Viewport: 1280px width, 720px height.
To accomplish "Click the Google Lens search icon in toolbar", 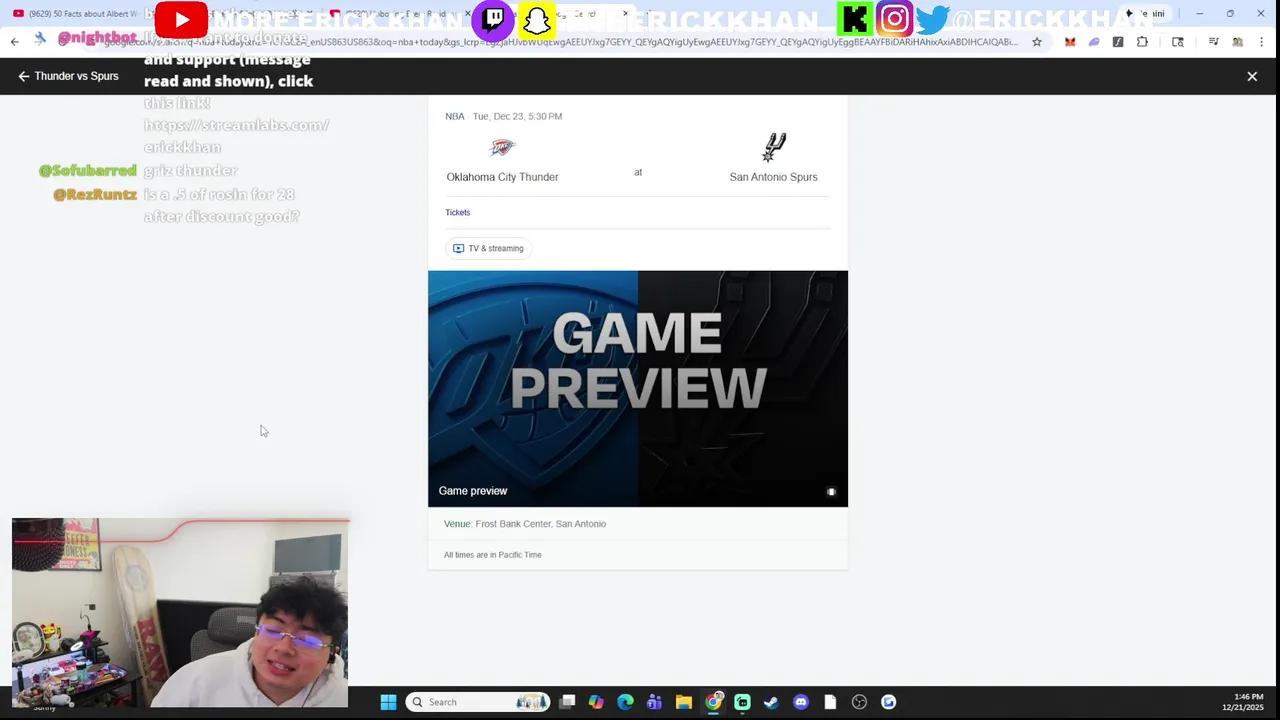I will (x=1178, y=42).
